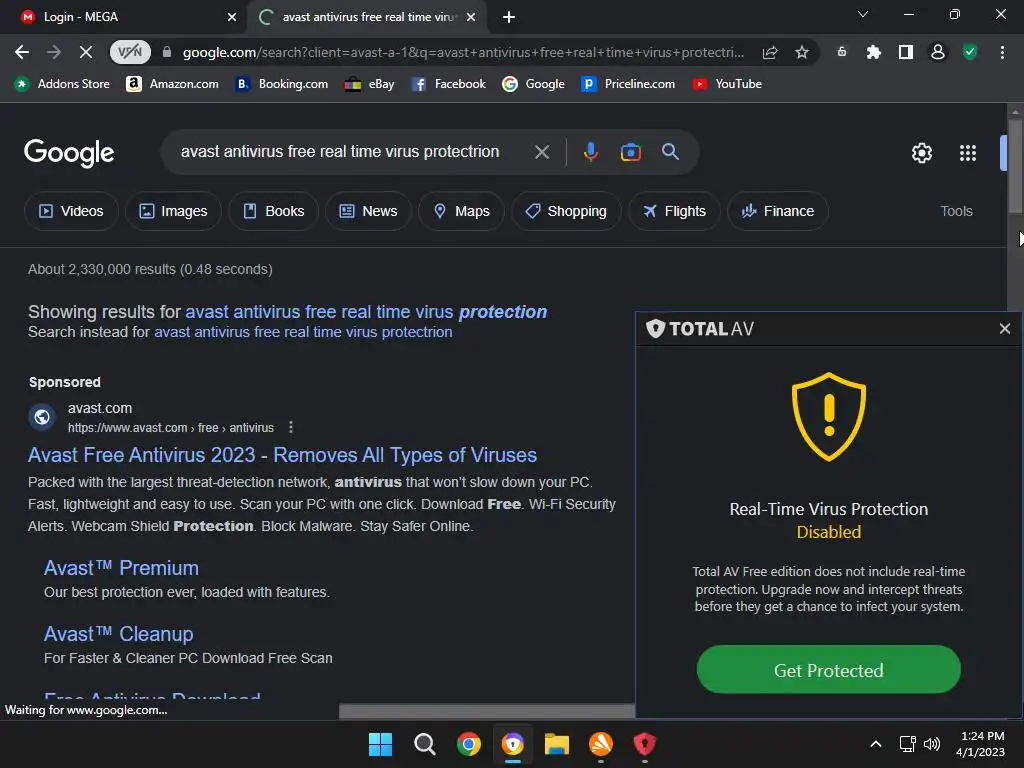Viewport: 1024px width, 768px height.
Task: Filter results by Maps
Action: (x=461, y=211)
